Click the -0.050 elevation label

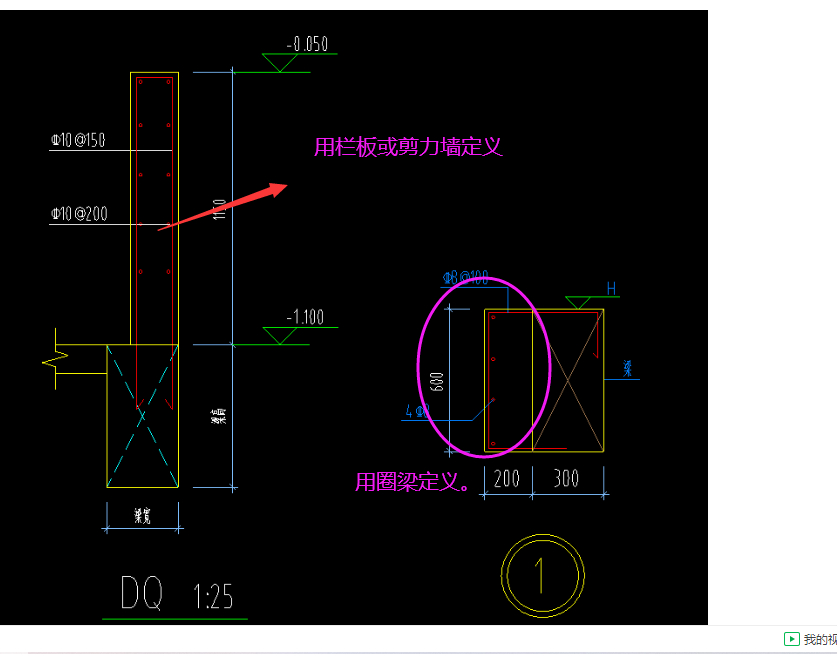click(x=307, y=44)
